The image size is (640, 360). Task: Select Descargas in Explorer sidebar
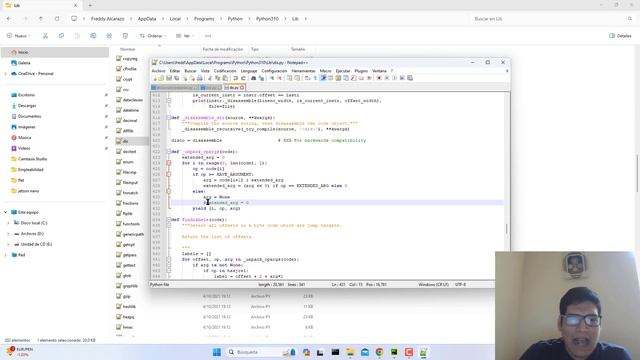click(x=27, y=106)
